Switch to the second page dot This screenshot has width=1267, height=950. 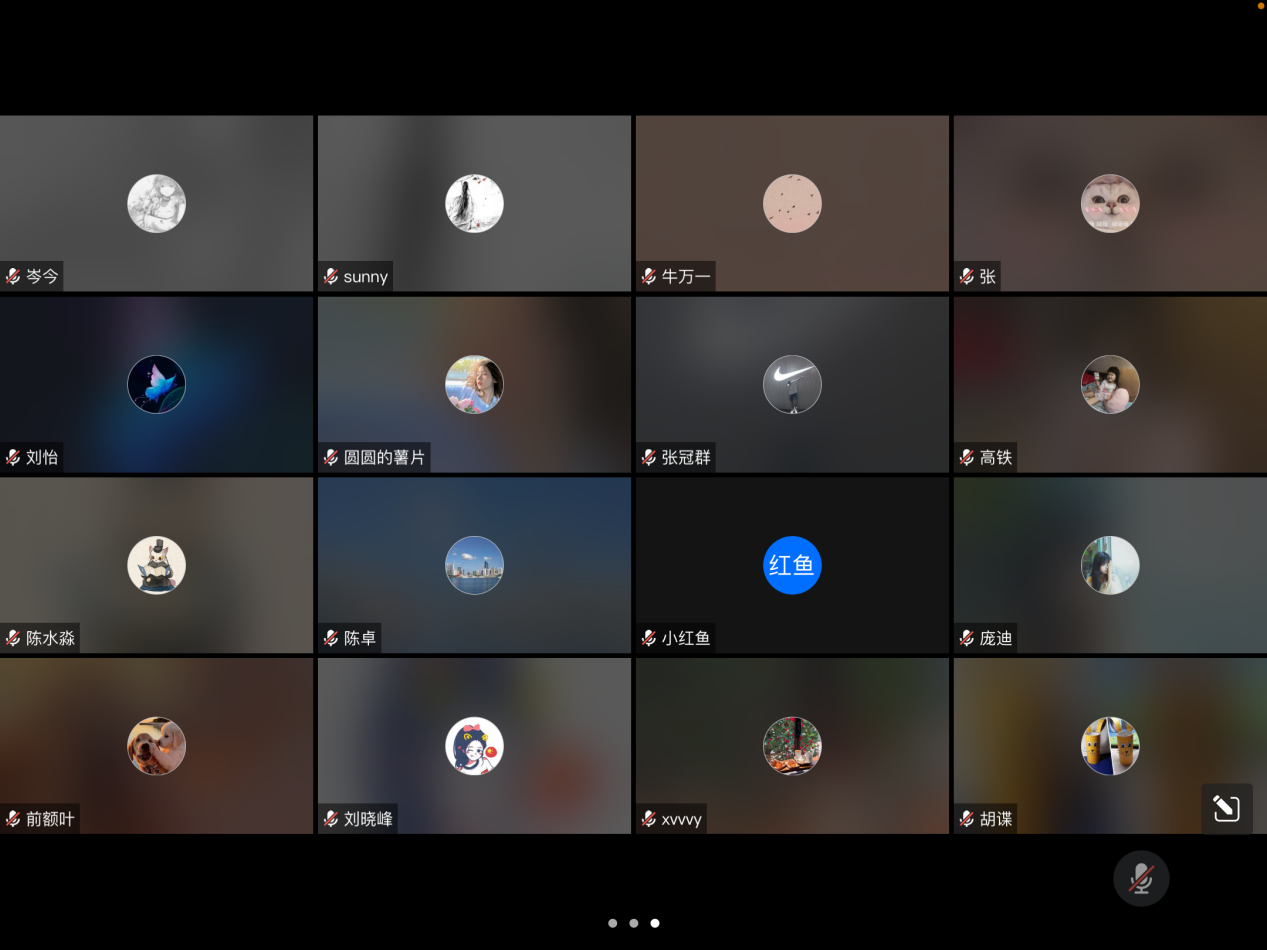click(x=634, y=923)
